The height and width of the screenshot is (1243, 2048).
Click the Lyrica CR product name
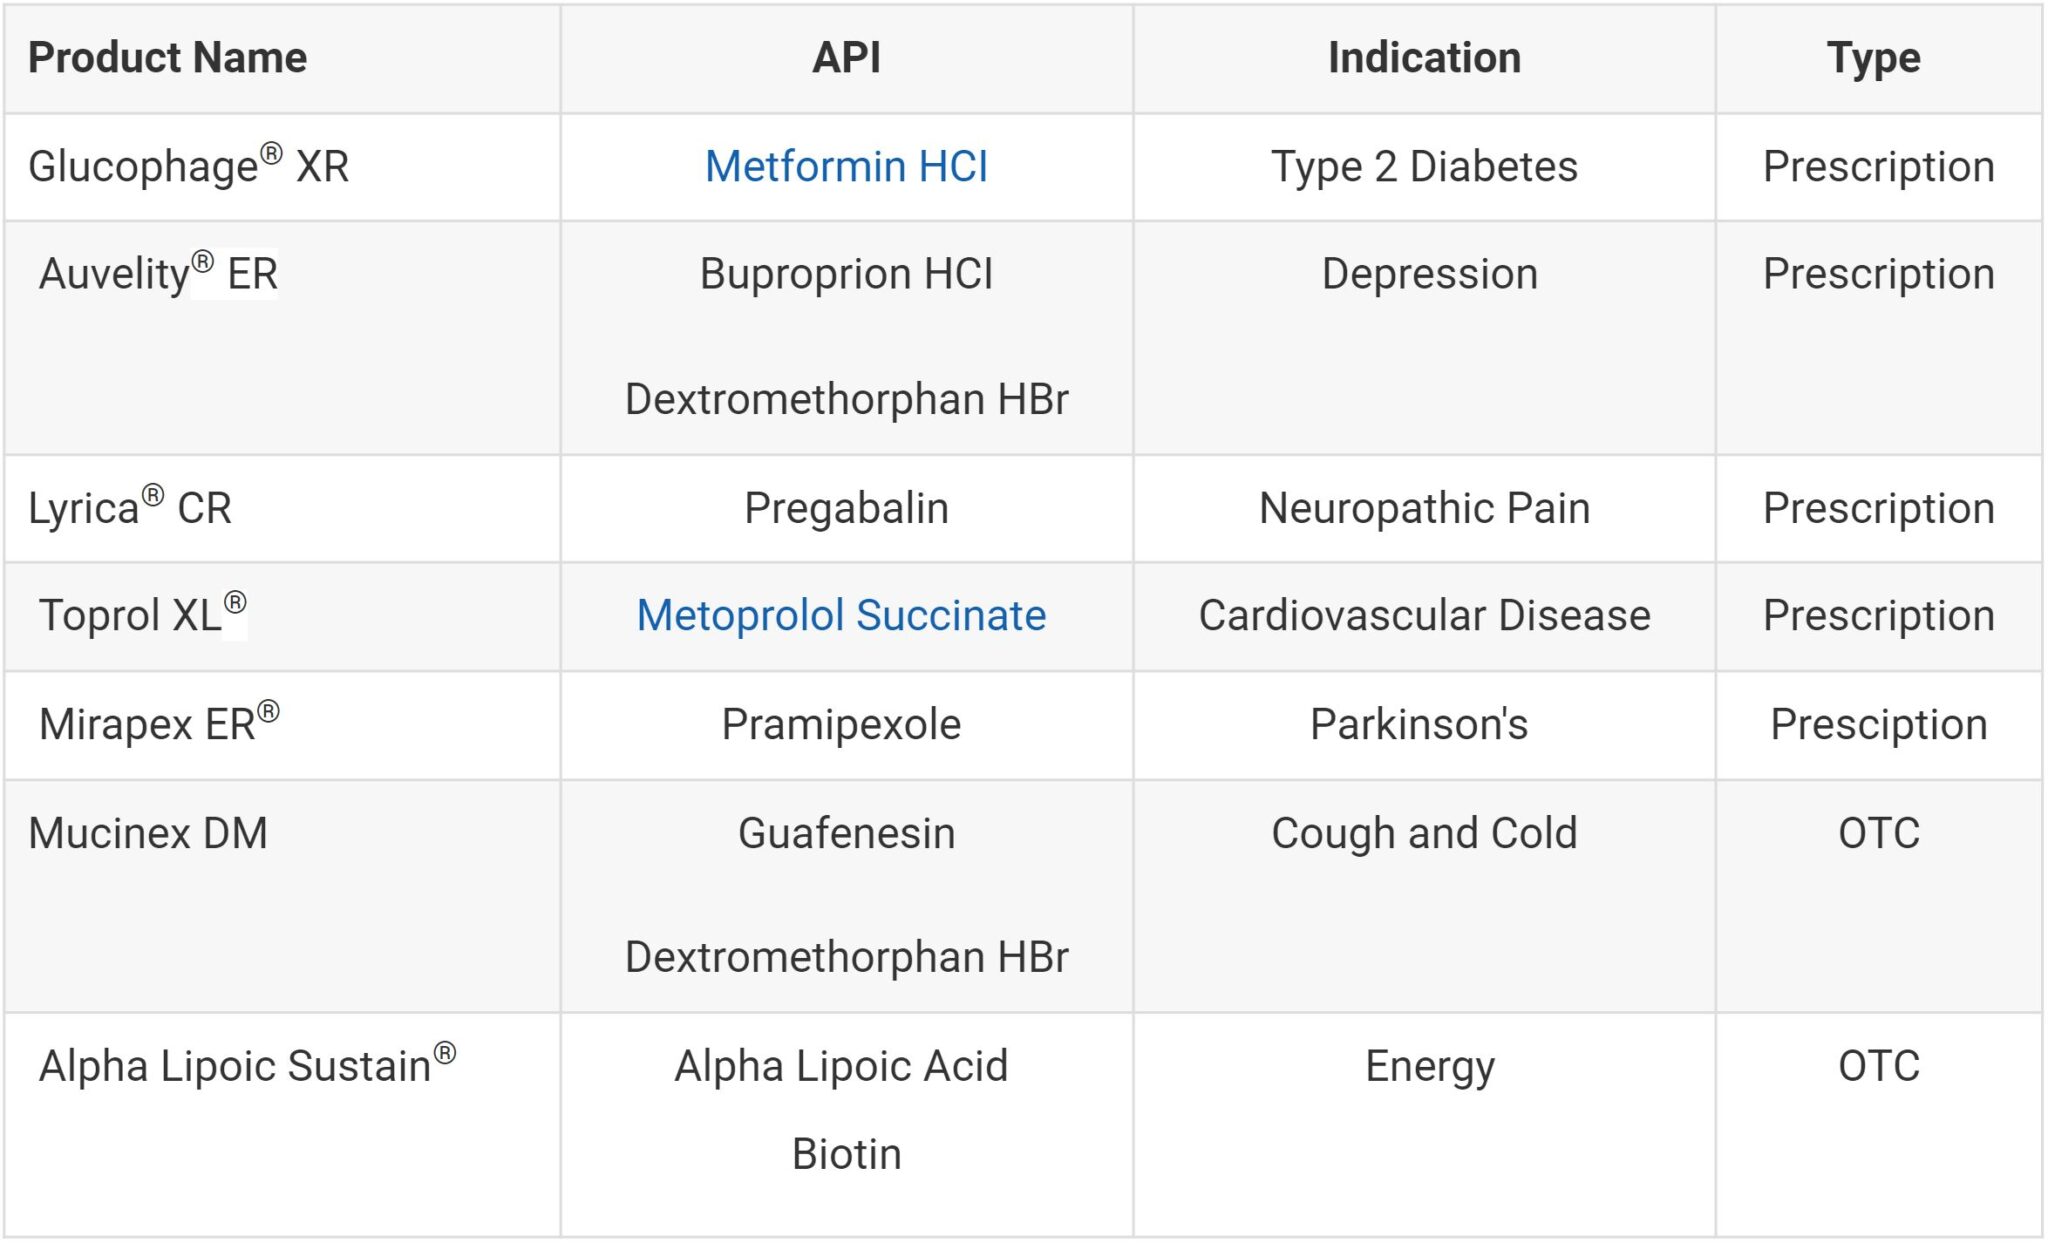(130, 508)
